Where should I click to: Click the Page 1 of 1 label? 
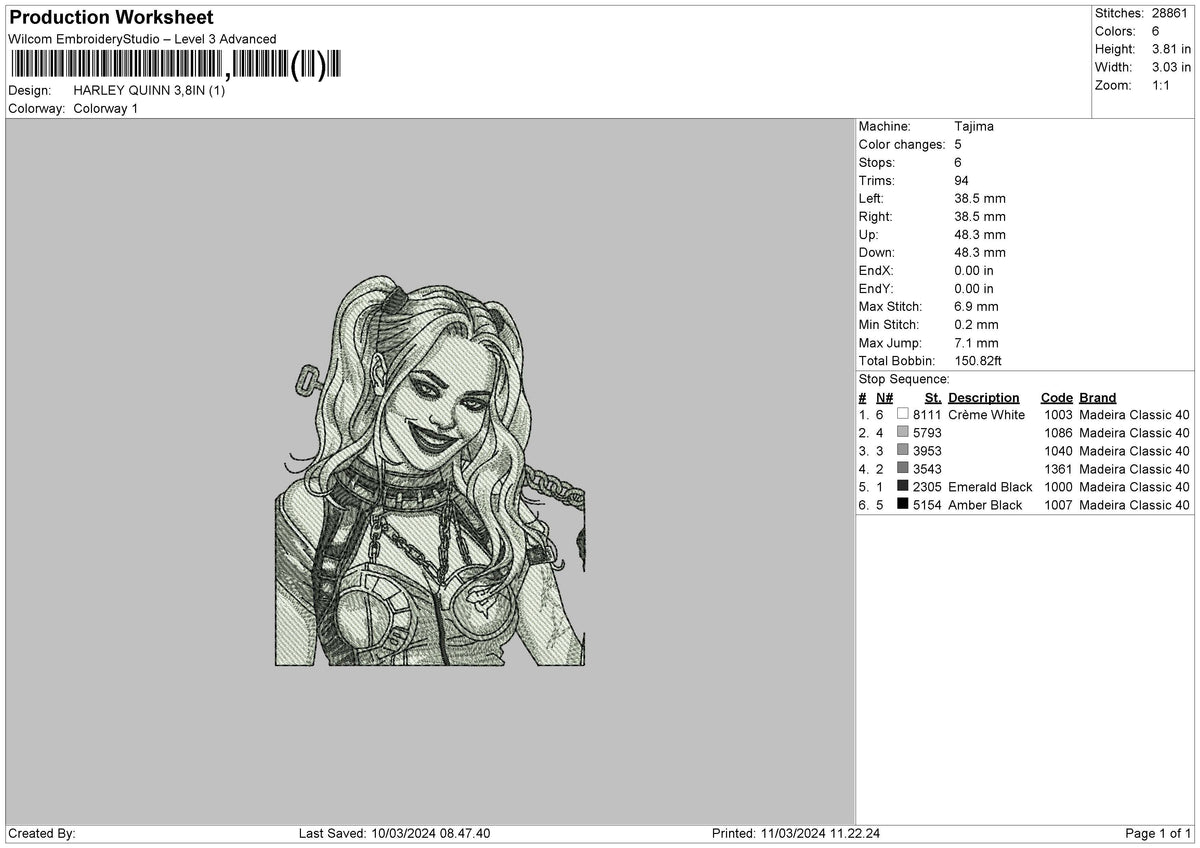(x=1159, y=834)
